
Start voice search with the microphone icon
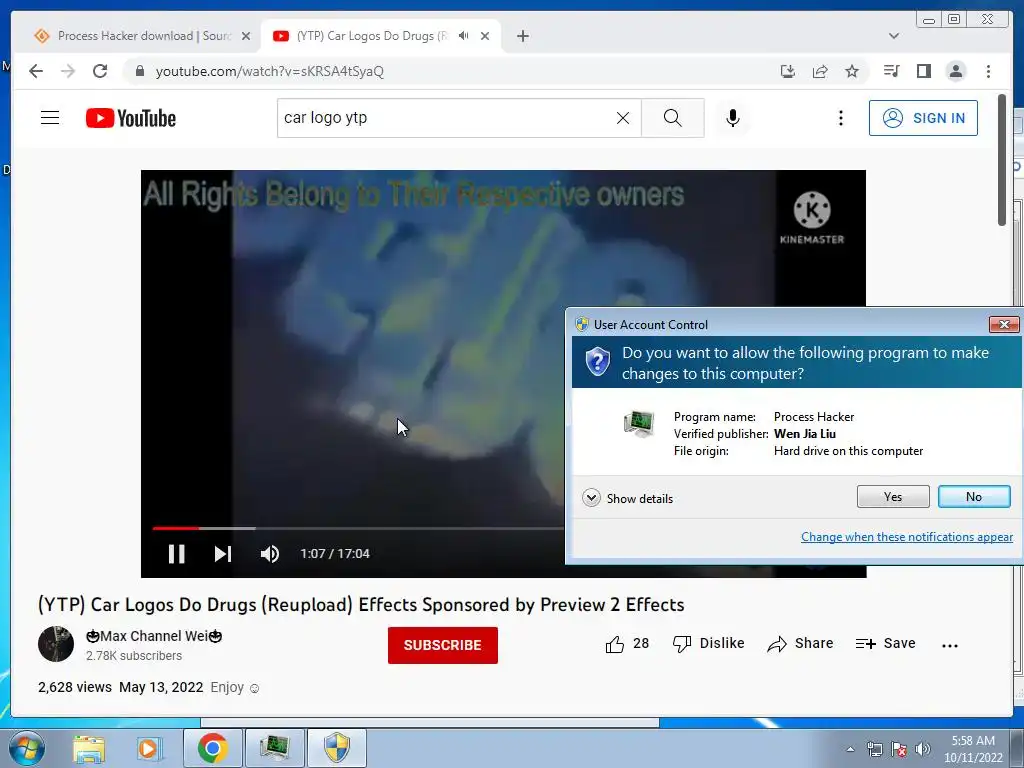tap(733, 118)
